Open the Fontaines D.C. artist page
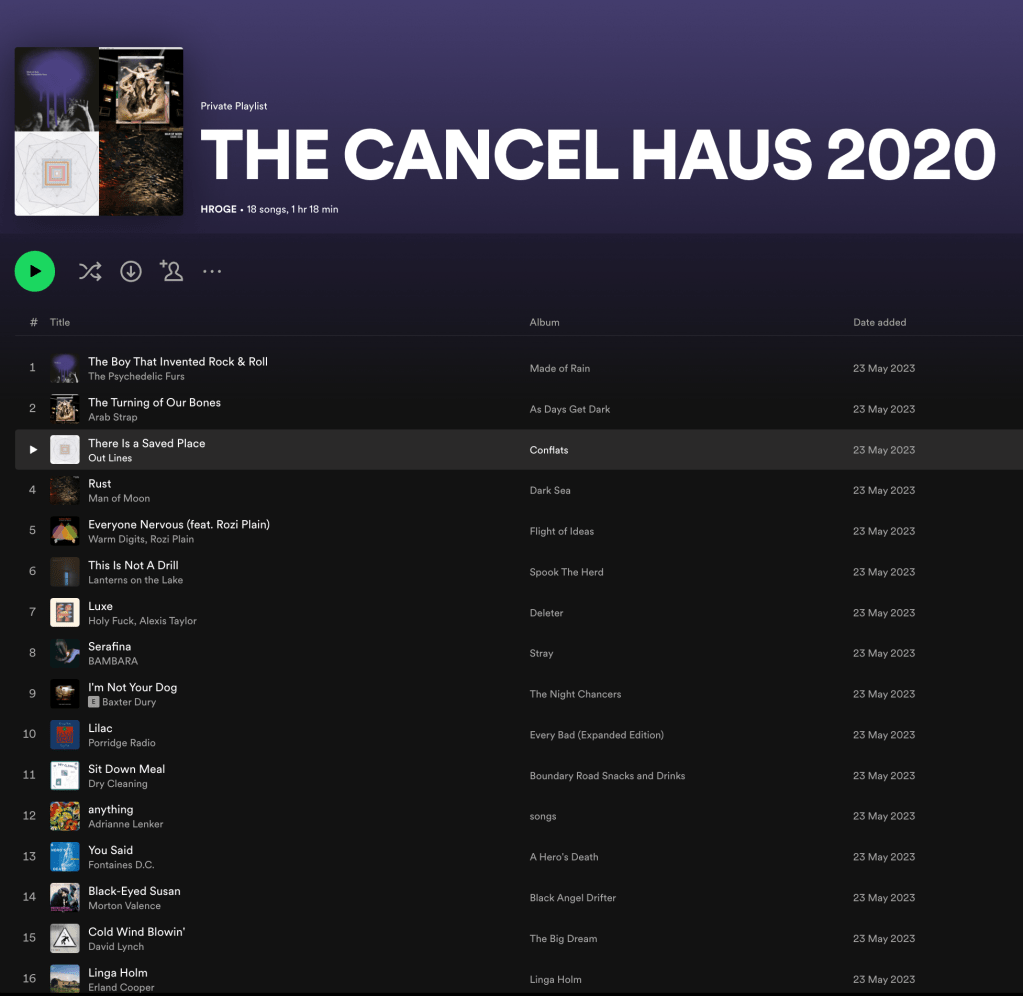 121,865
